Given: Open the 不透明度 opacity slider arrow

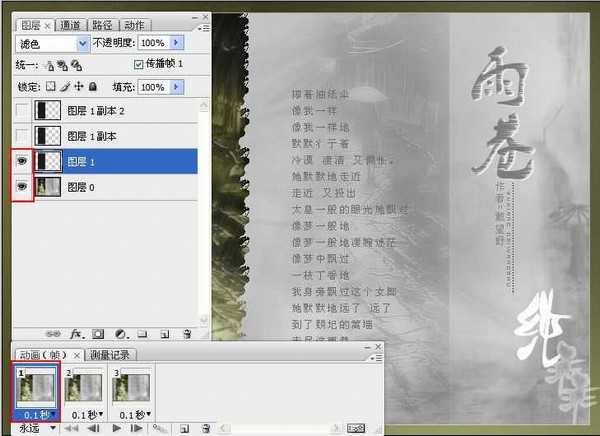Looking at the screenshot, I should pyautogui.click(x=176, y=44).
